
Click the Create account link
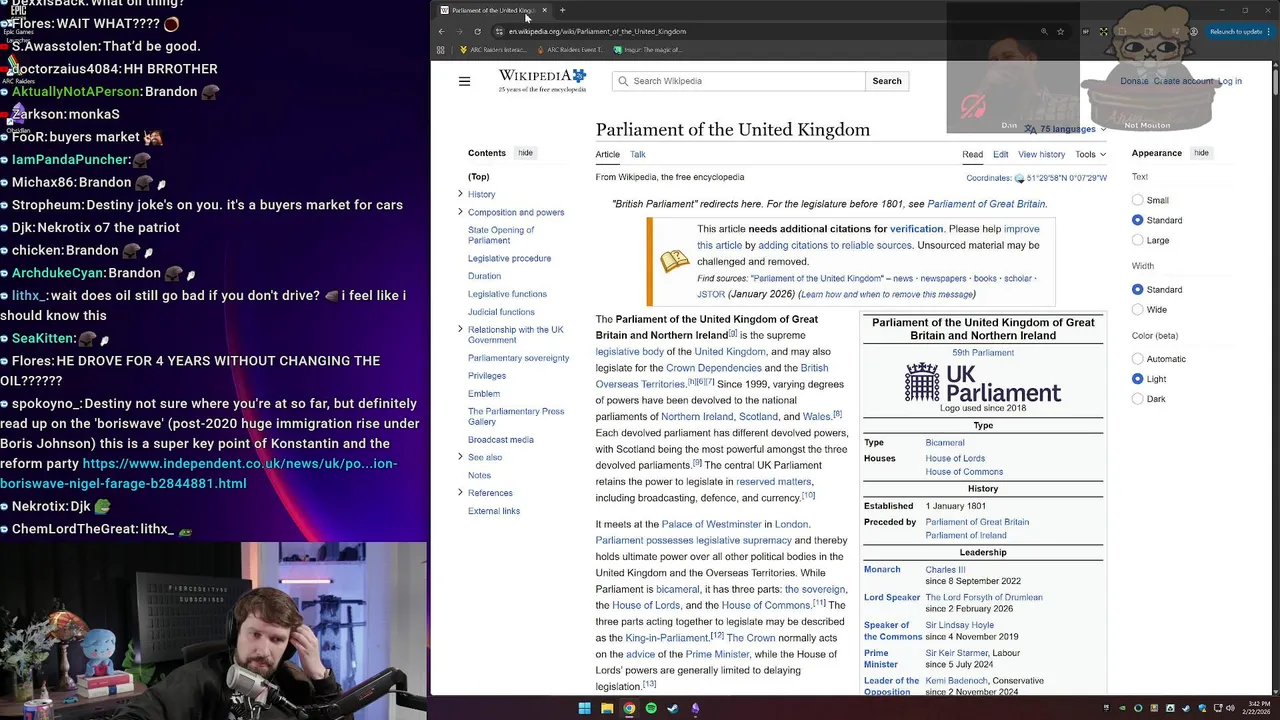click(x=1183, y=81)
